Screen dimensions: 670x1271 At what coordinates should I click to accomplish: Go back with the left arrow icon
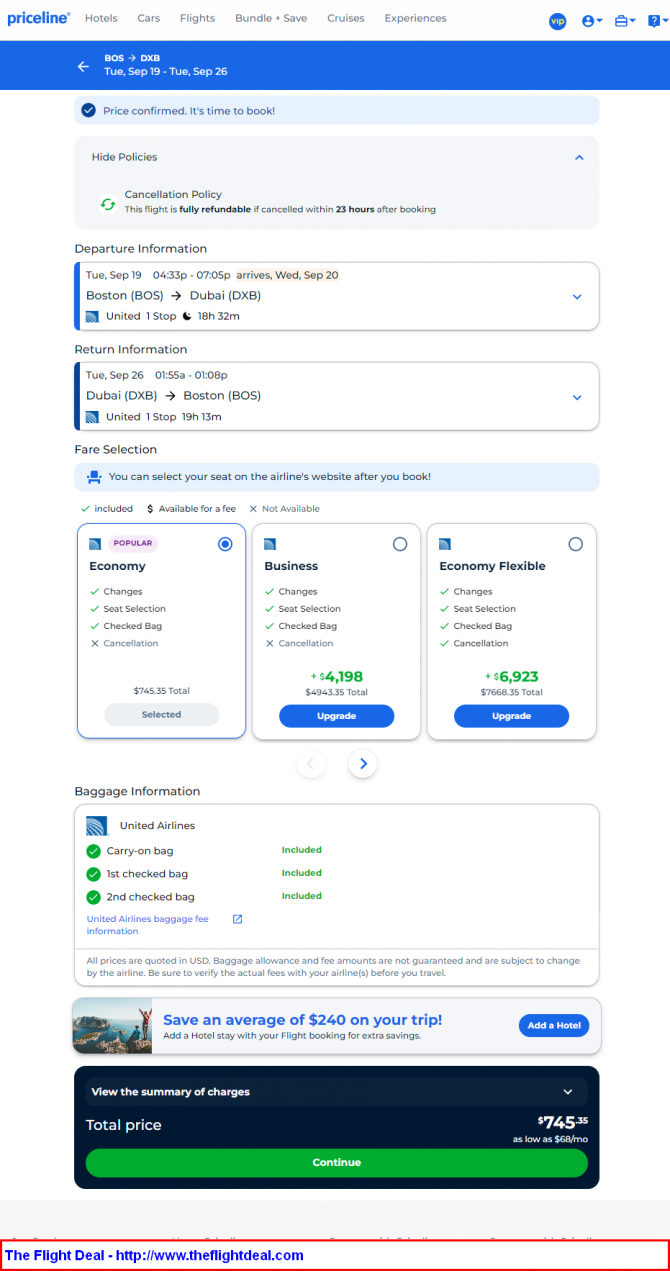tap(83, 66)
